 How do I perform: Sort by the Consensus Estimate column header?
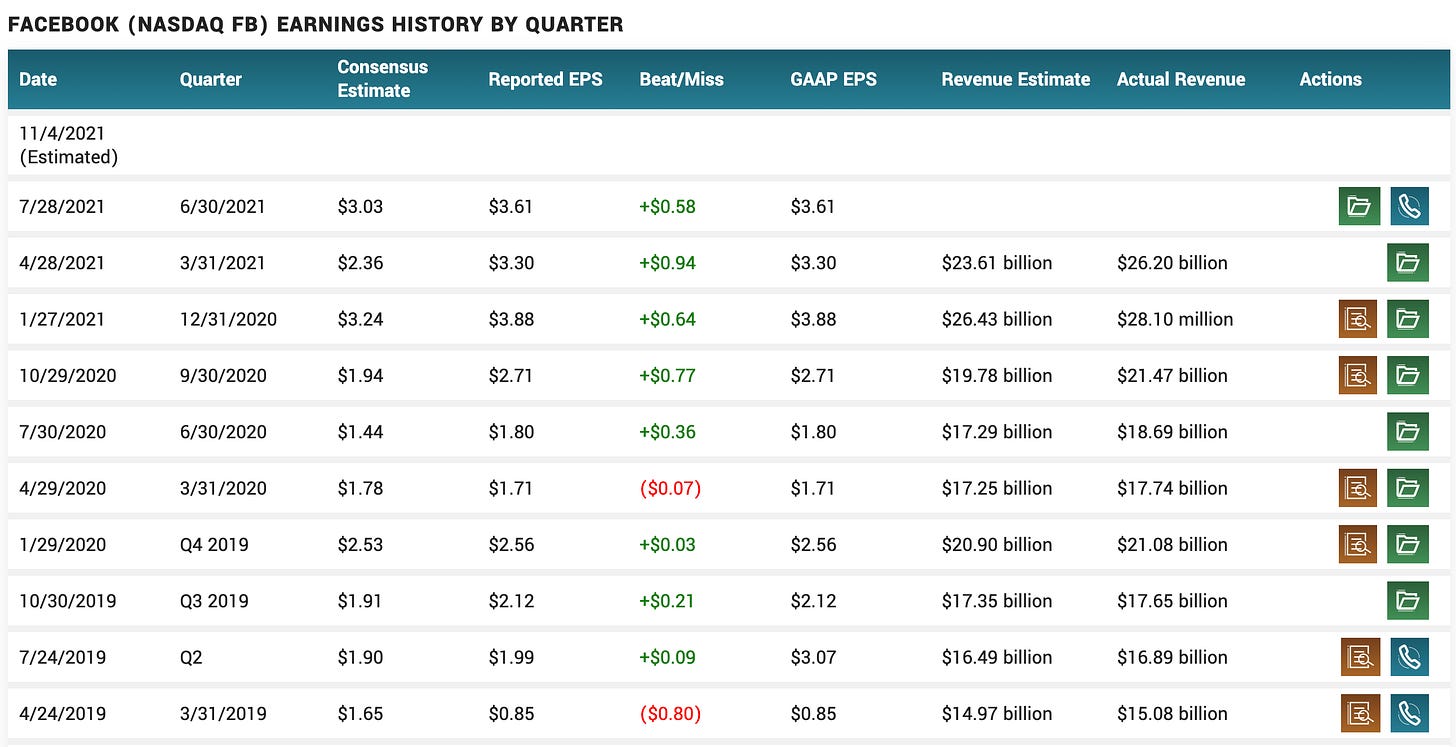coord(382,79)
